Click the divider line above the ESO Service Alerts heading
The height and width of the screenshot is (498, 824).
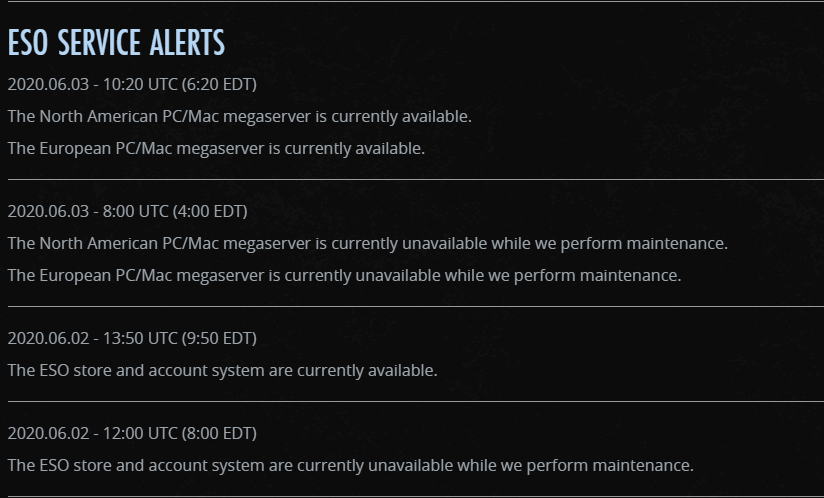click(x=412, y=2)
